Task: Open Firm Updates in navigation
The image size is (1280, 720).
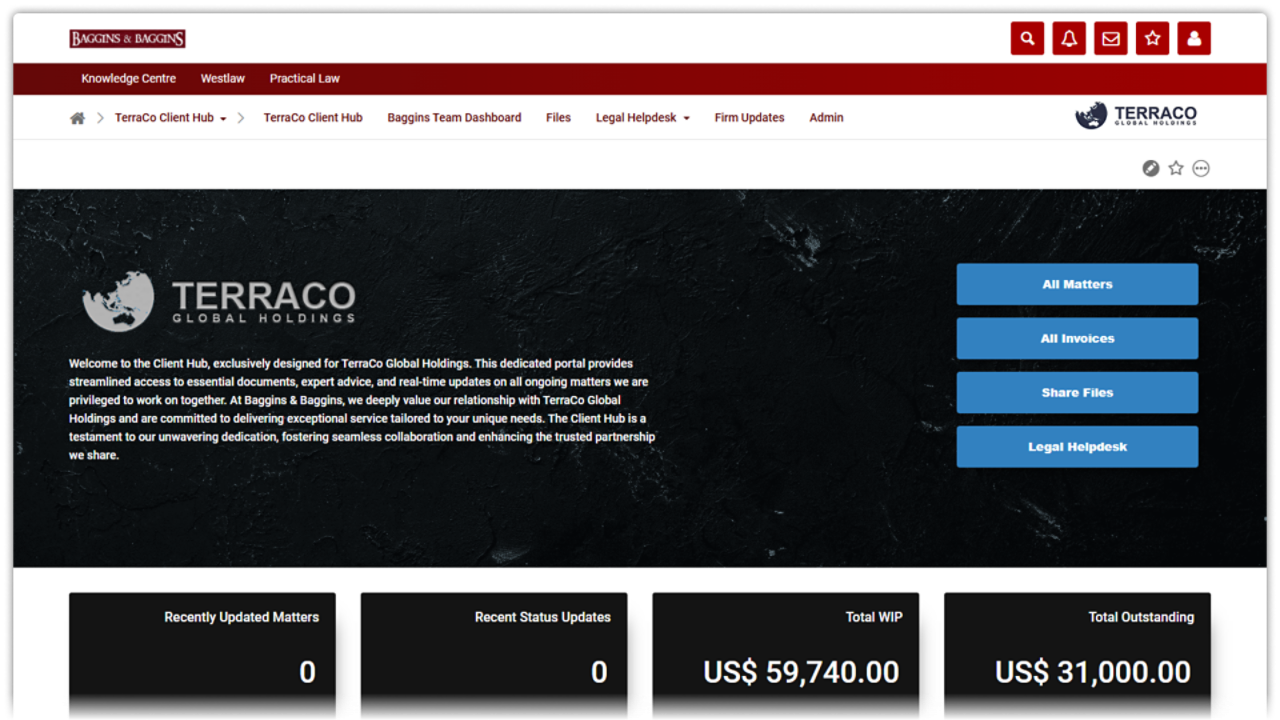Action: (749, 118)
